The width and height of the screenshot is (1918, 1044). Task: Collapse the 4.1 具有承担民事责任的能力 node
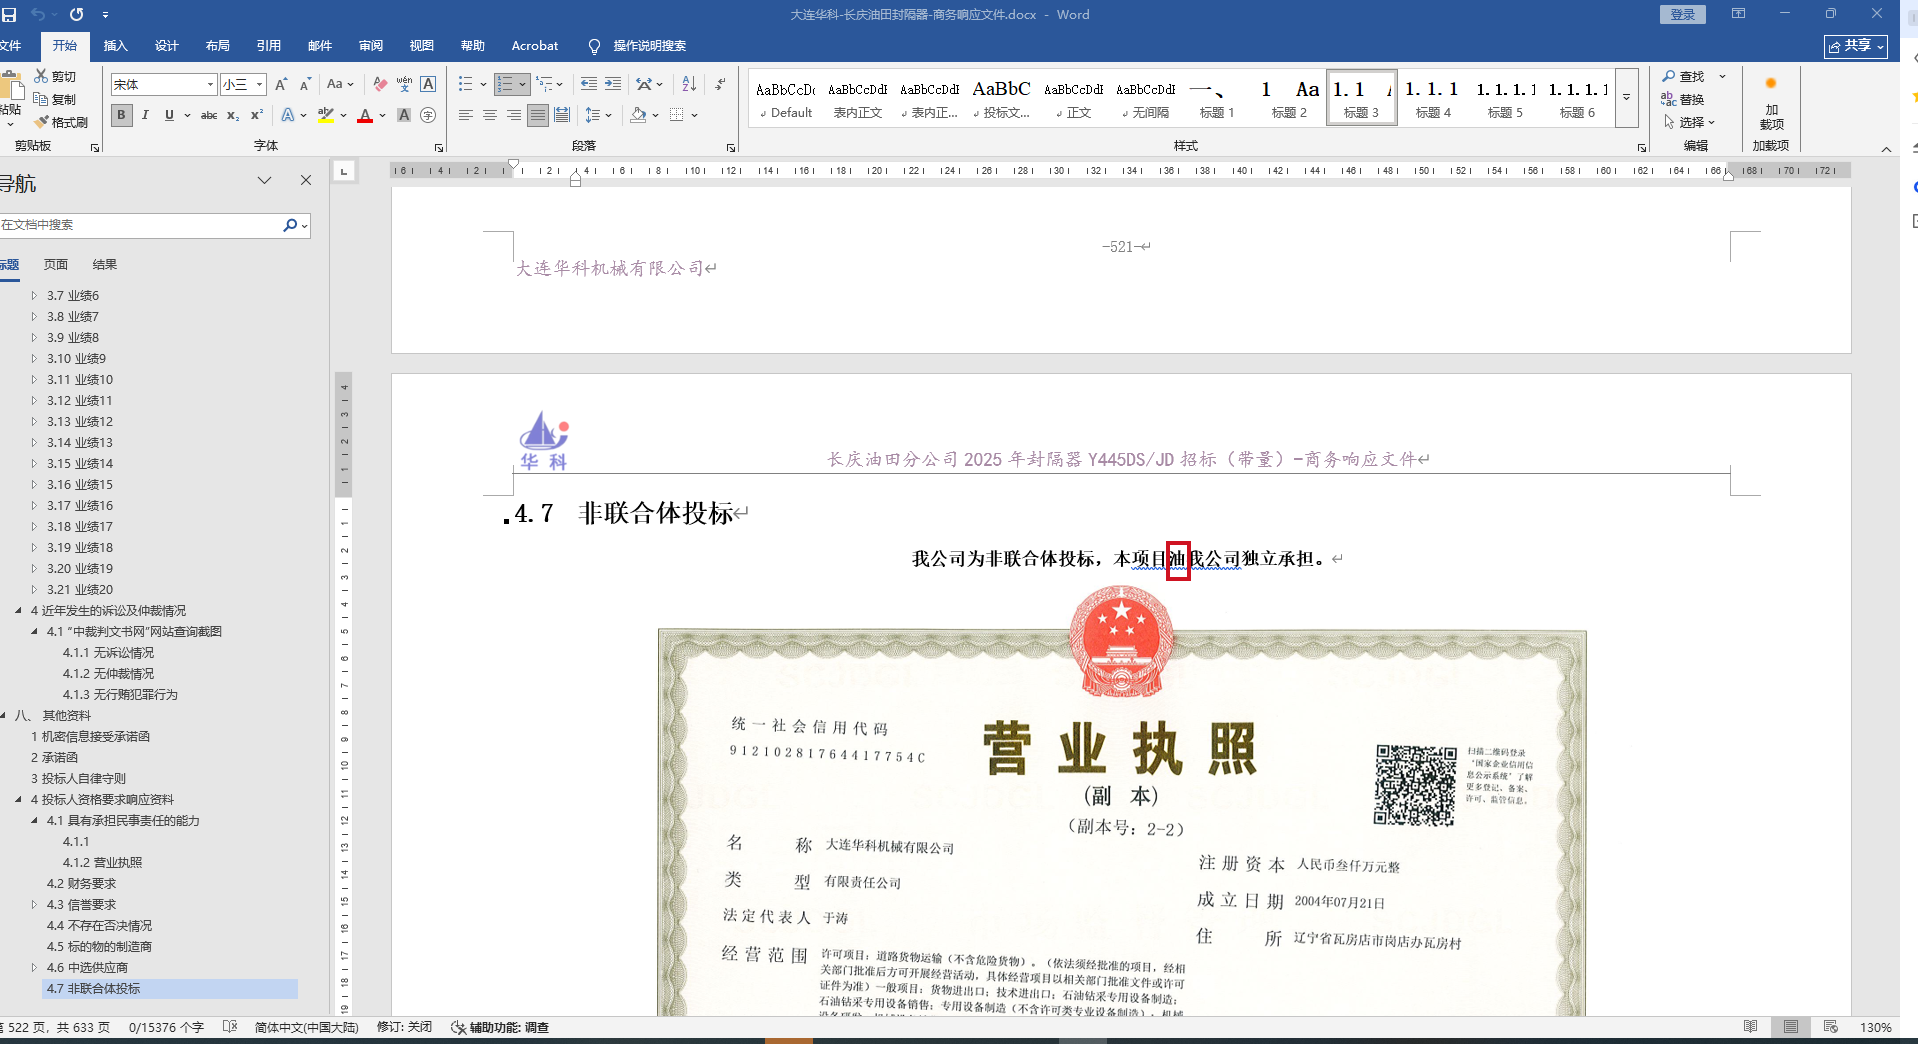click(x=34, y=820)
